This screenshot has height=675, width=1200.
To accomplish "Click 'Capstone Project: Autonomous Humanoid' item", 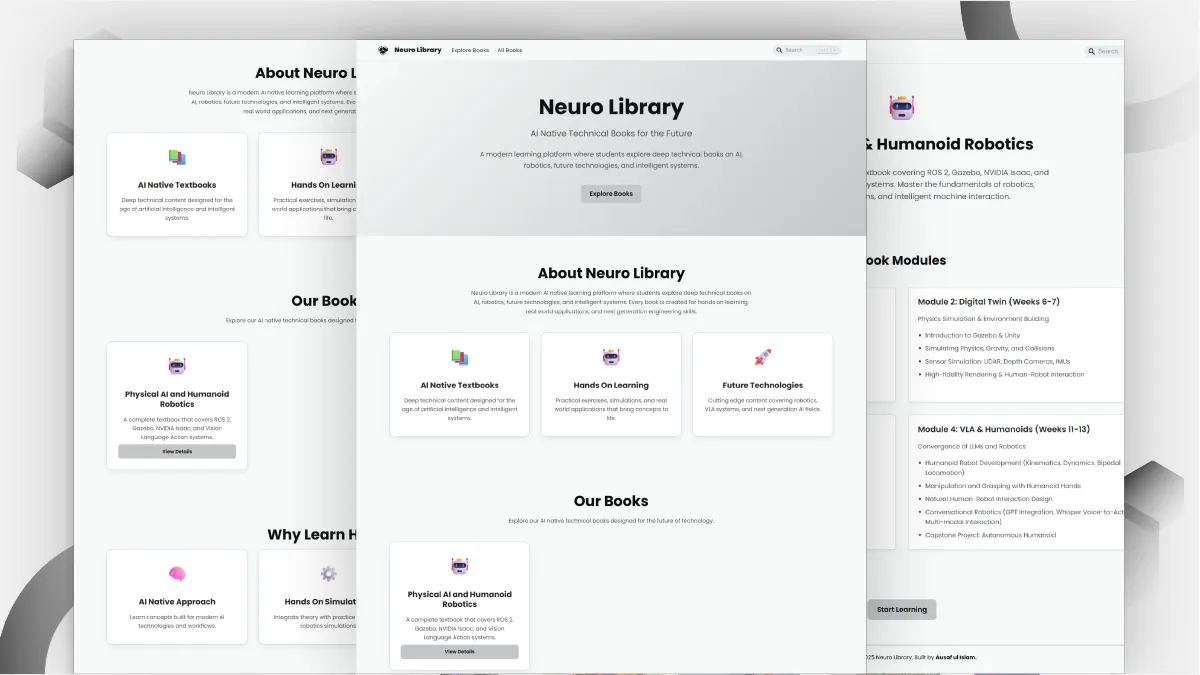I will click(x=991, y=535).
